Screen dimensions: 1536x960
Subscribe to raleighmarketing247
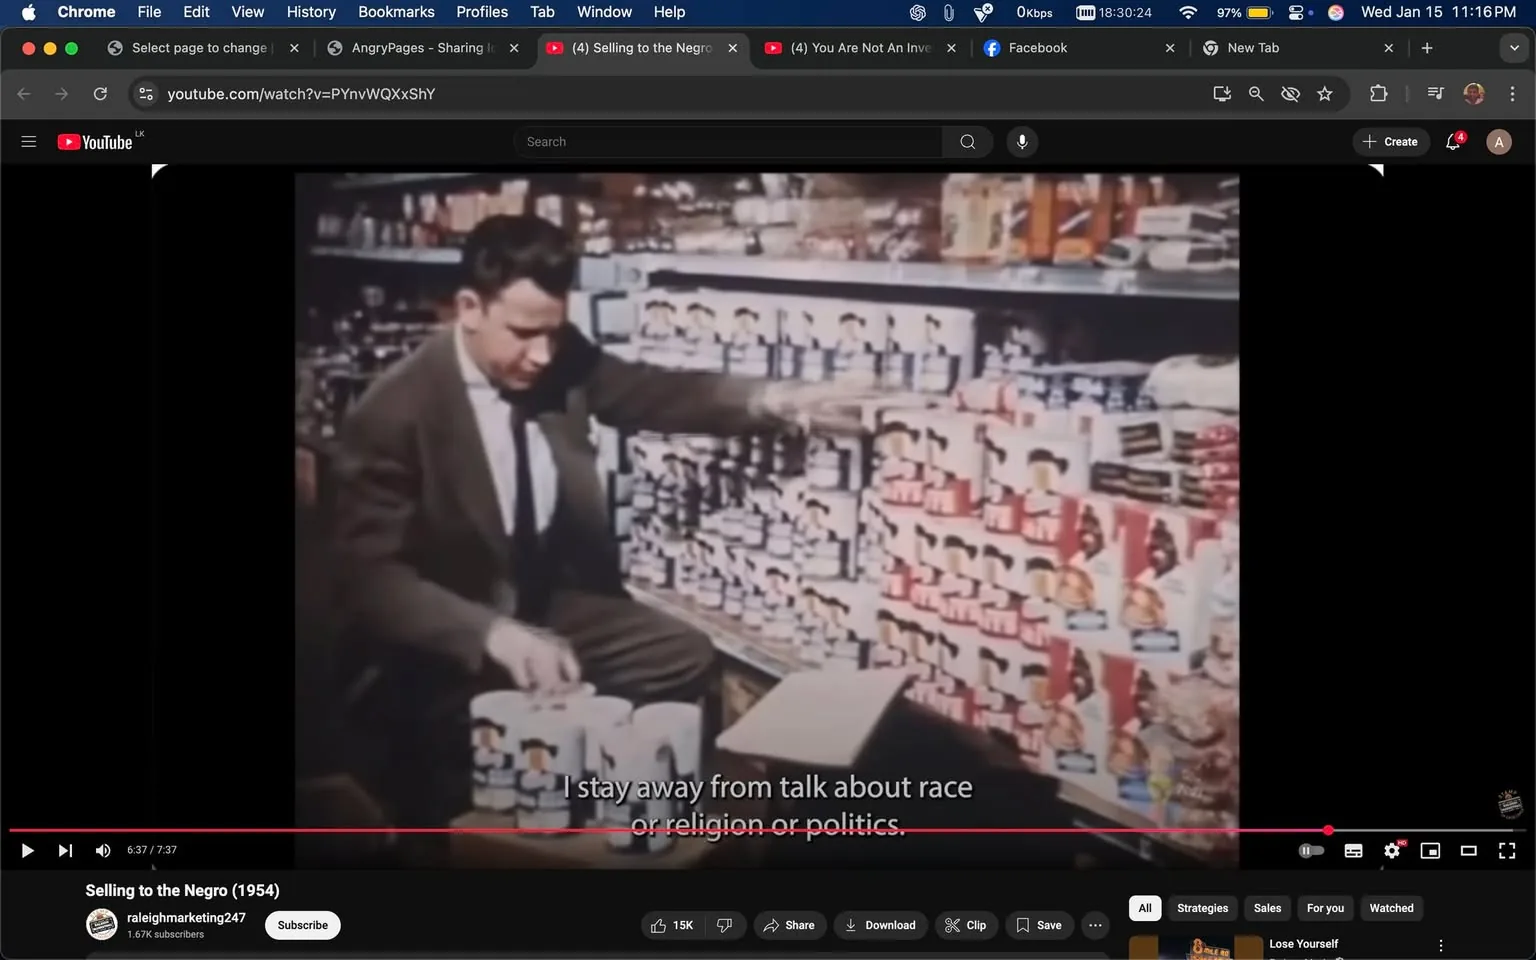pyautogui.click(x=301, y=925)
